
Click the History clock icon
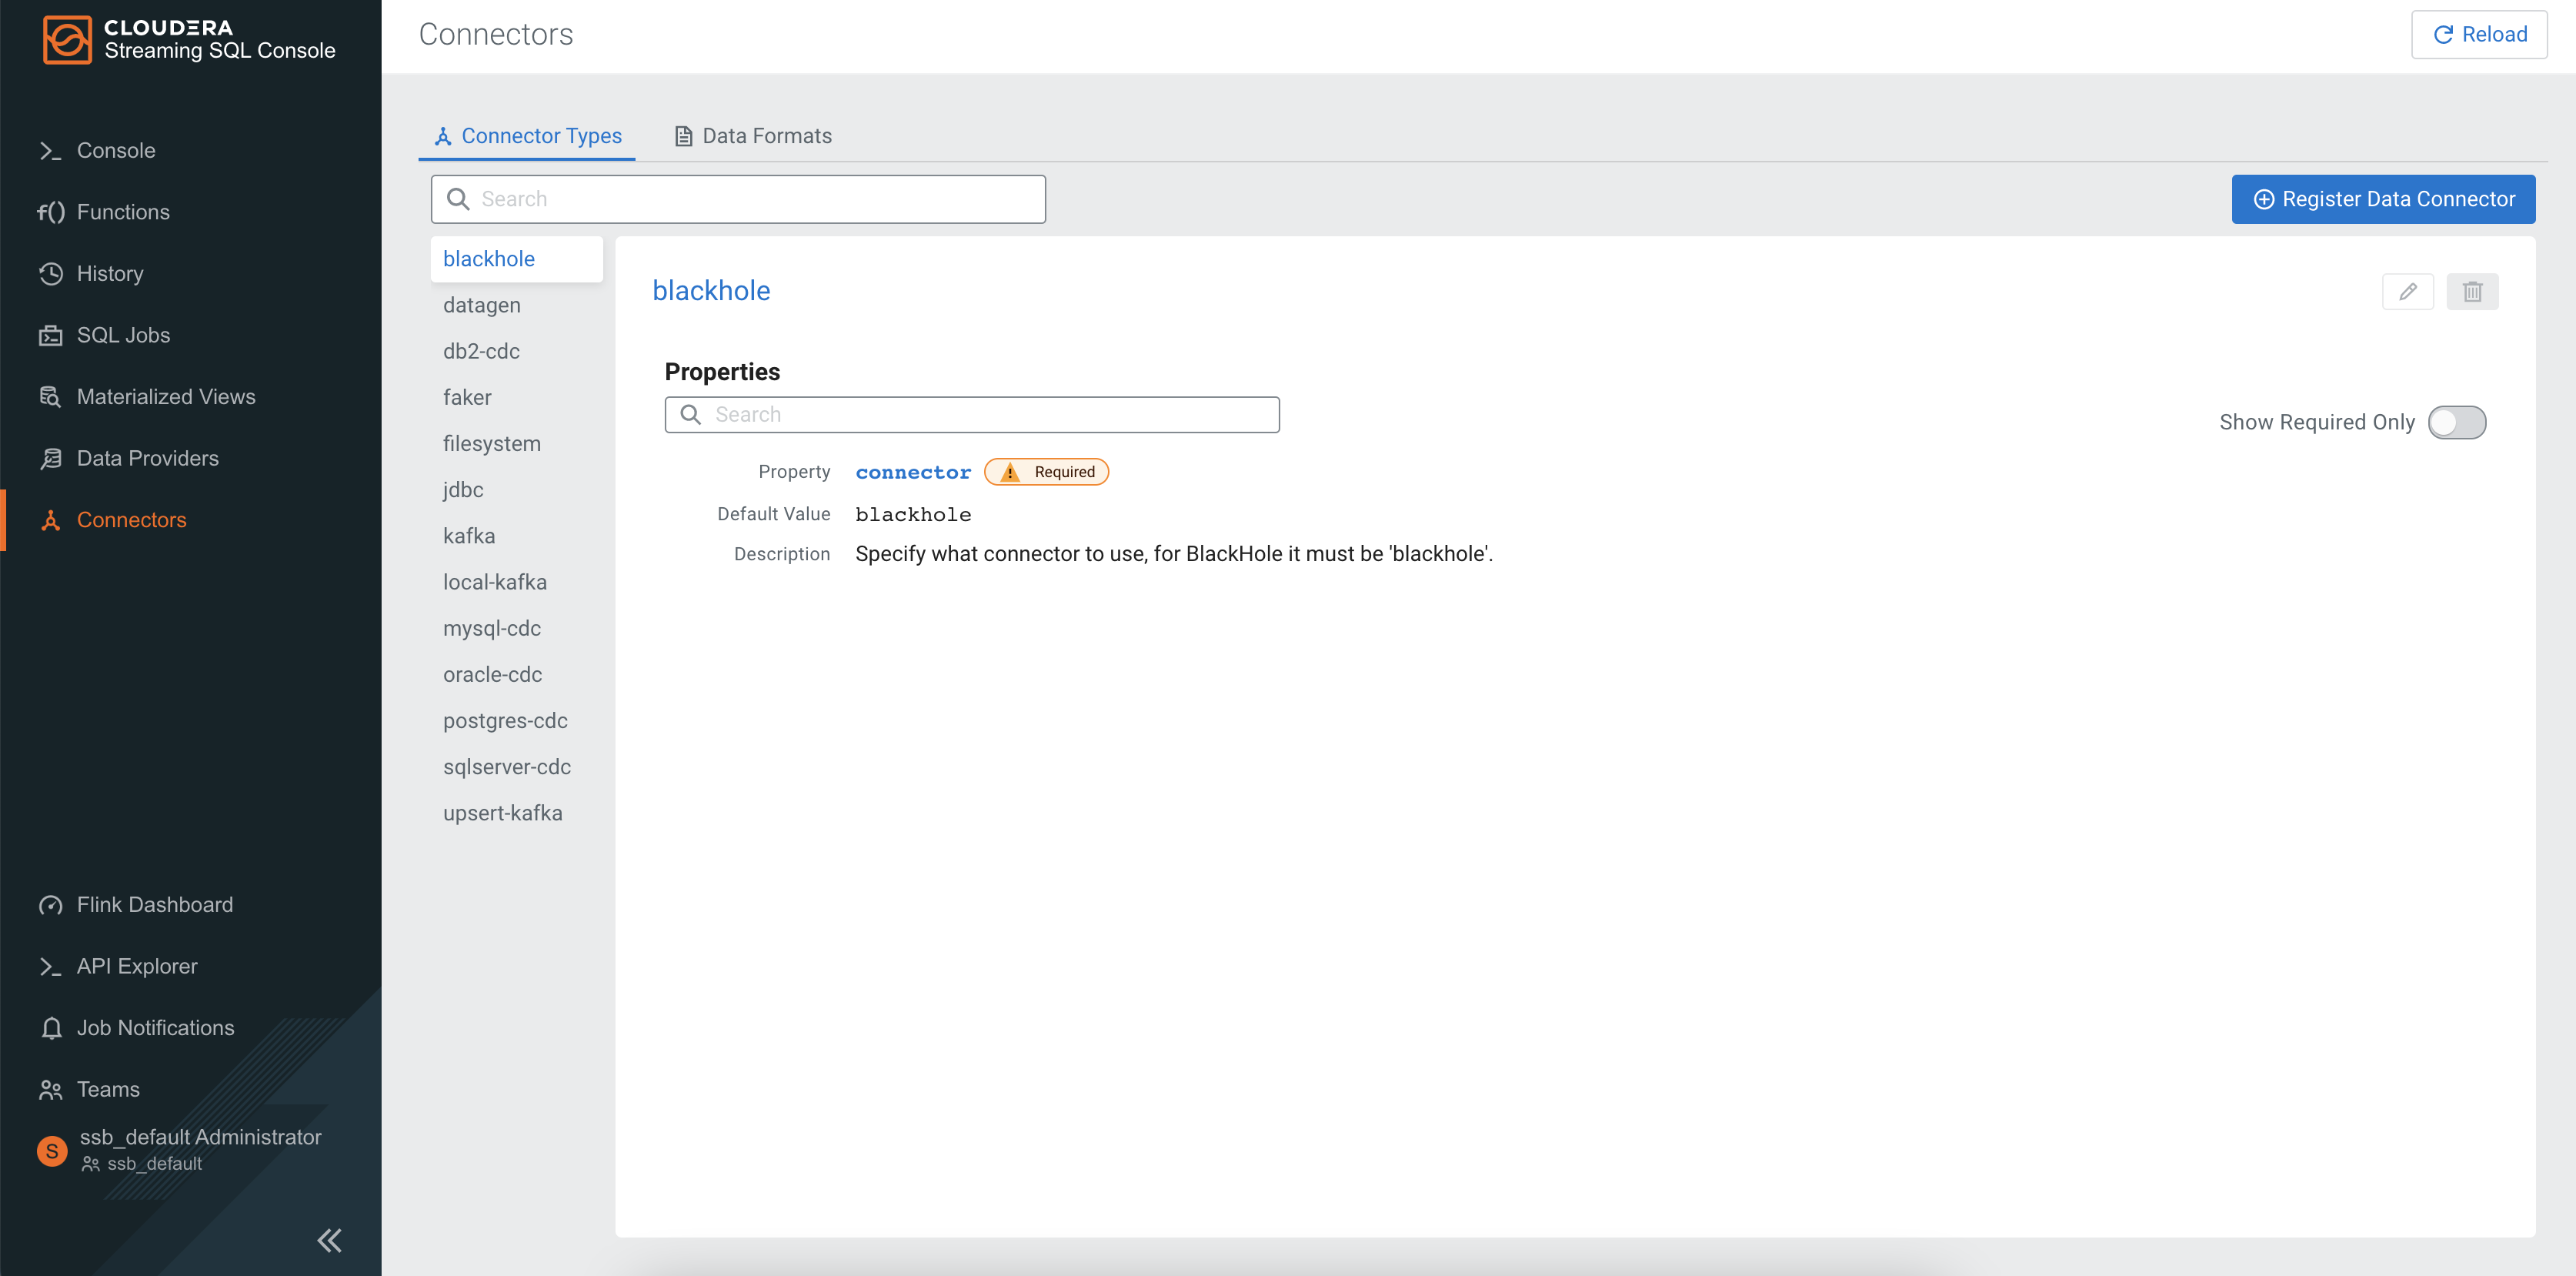coord(51,273)
